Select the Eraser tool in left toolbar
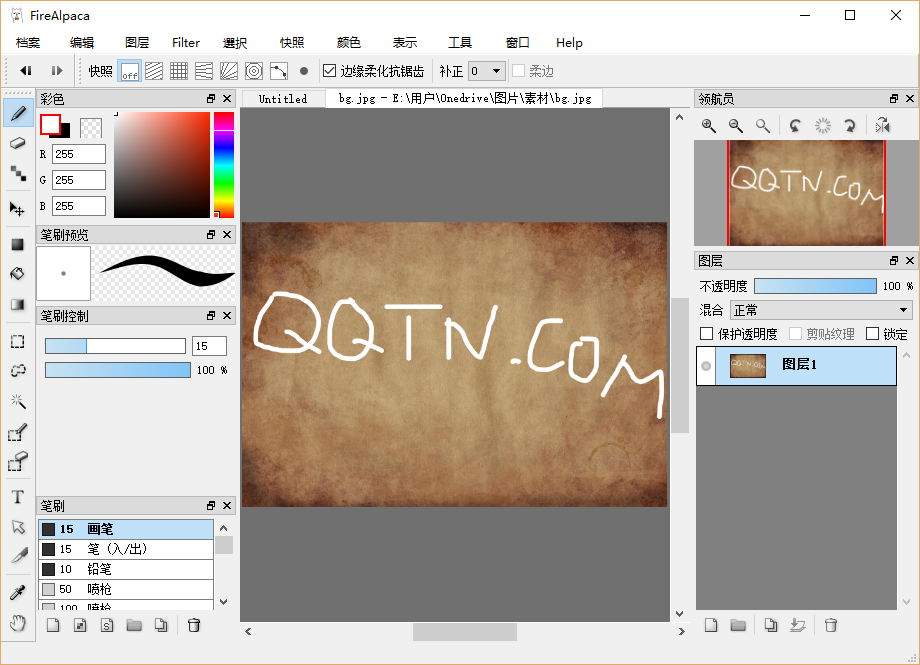 tap(17, 144)
